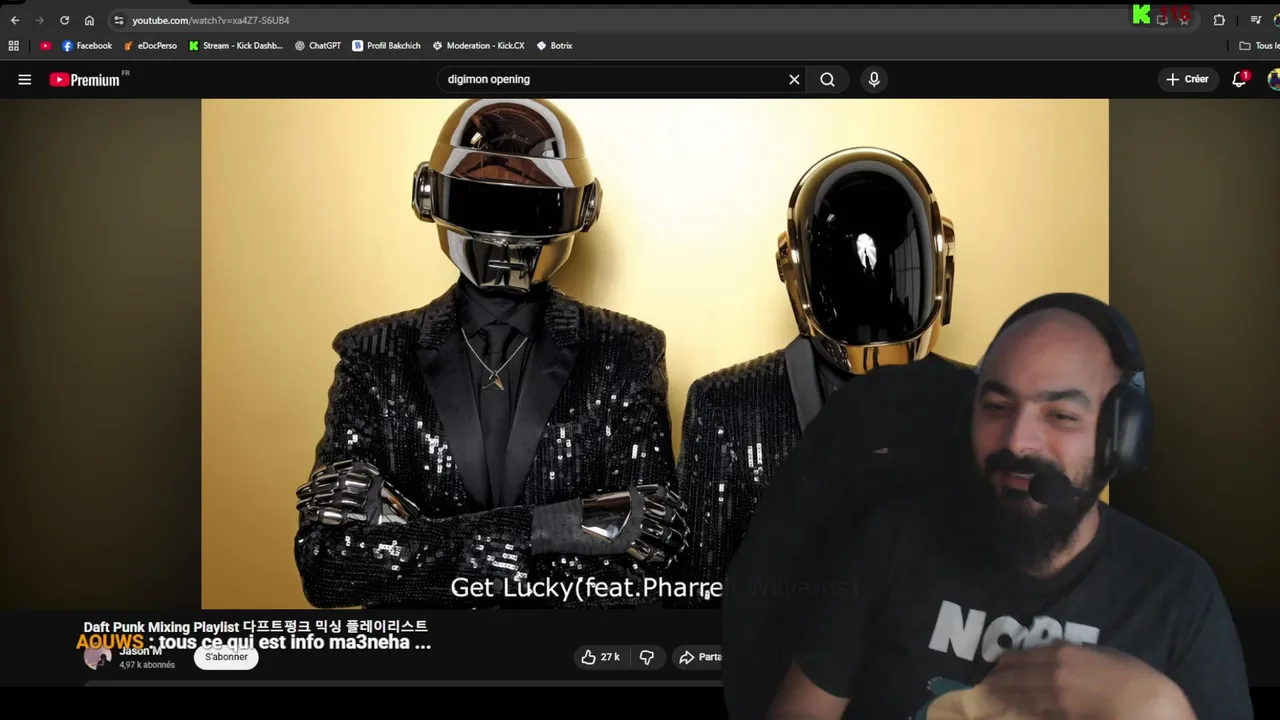Open YouTube notifications bell
Image resolution: width=1280 pixels, height=720 pixels.
pyautogui.click(x=1240, y=80)
